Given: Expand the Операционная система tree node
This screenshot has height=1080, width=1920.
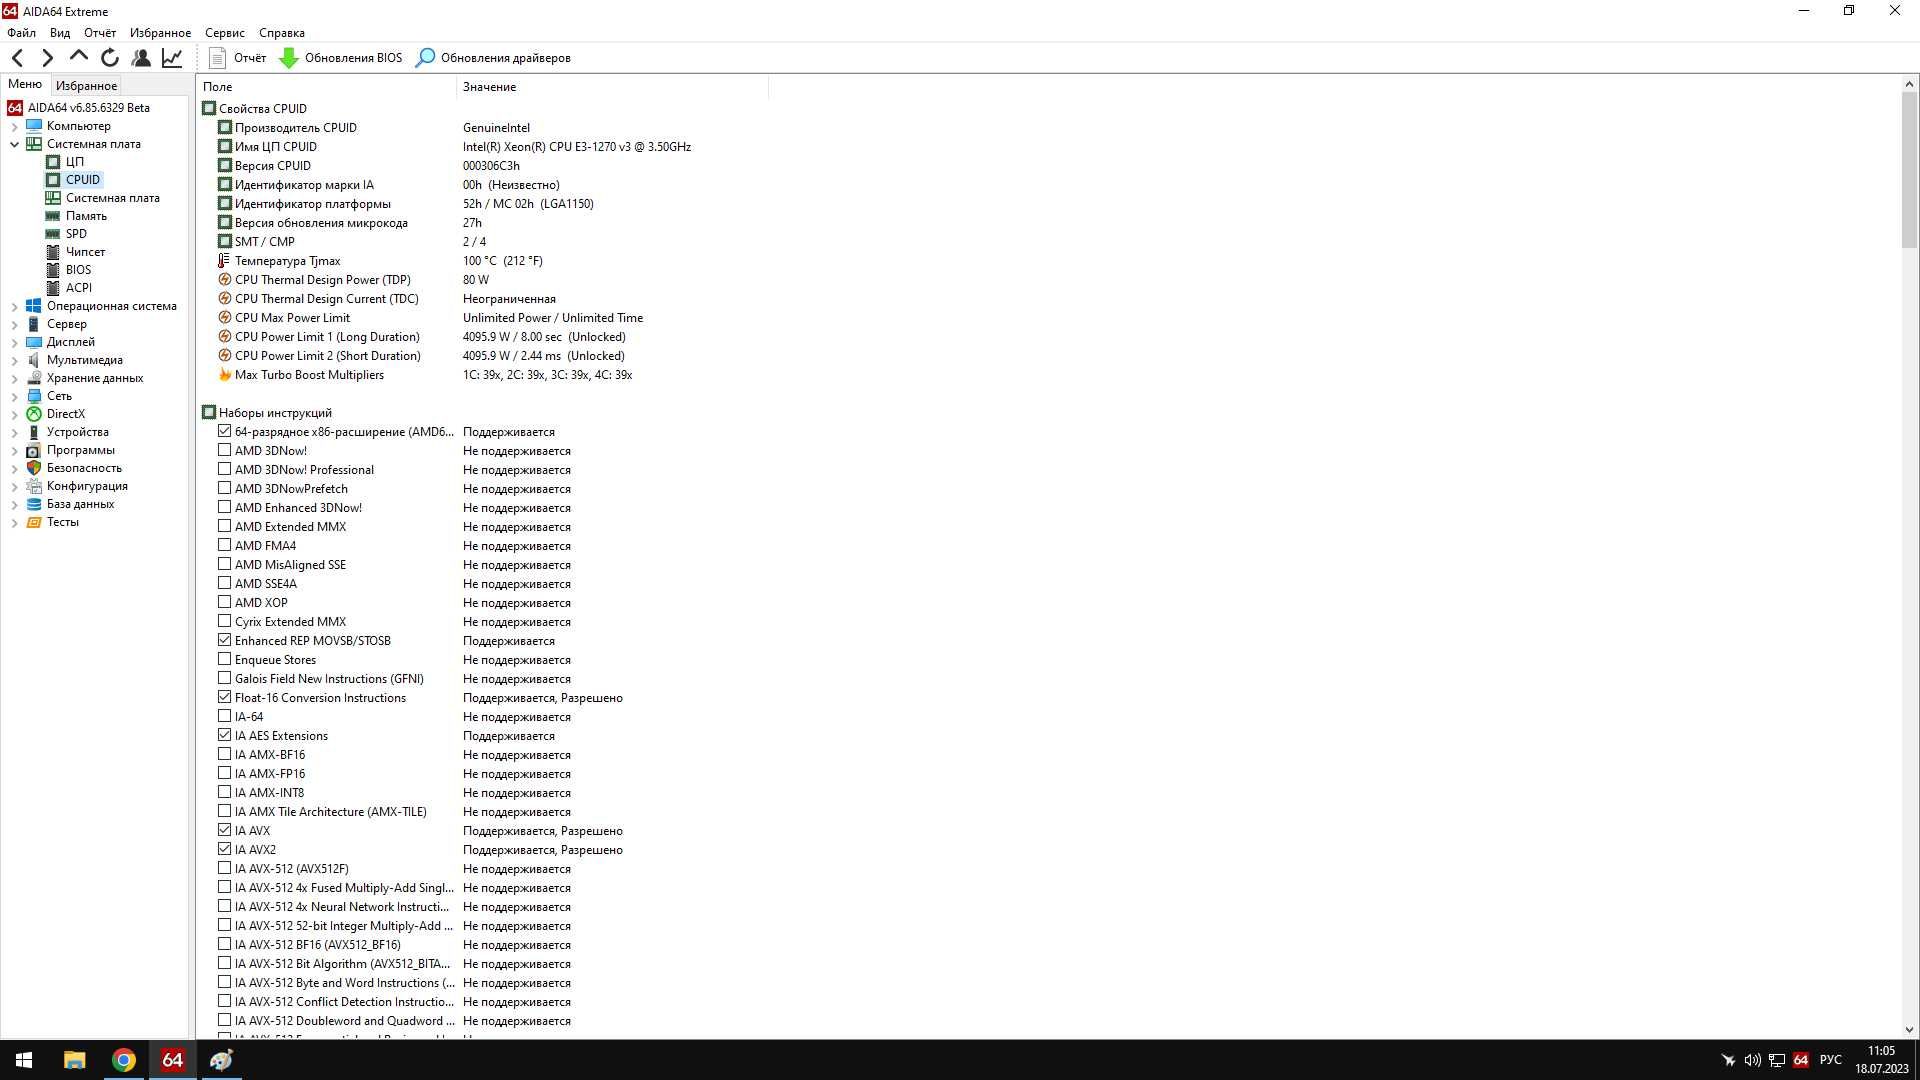Looking at the screenshot, I should pyautogui.click(x=15, y=307).
